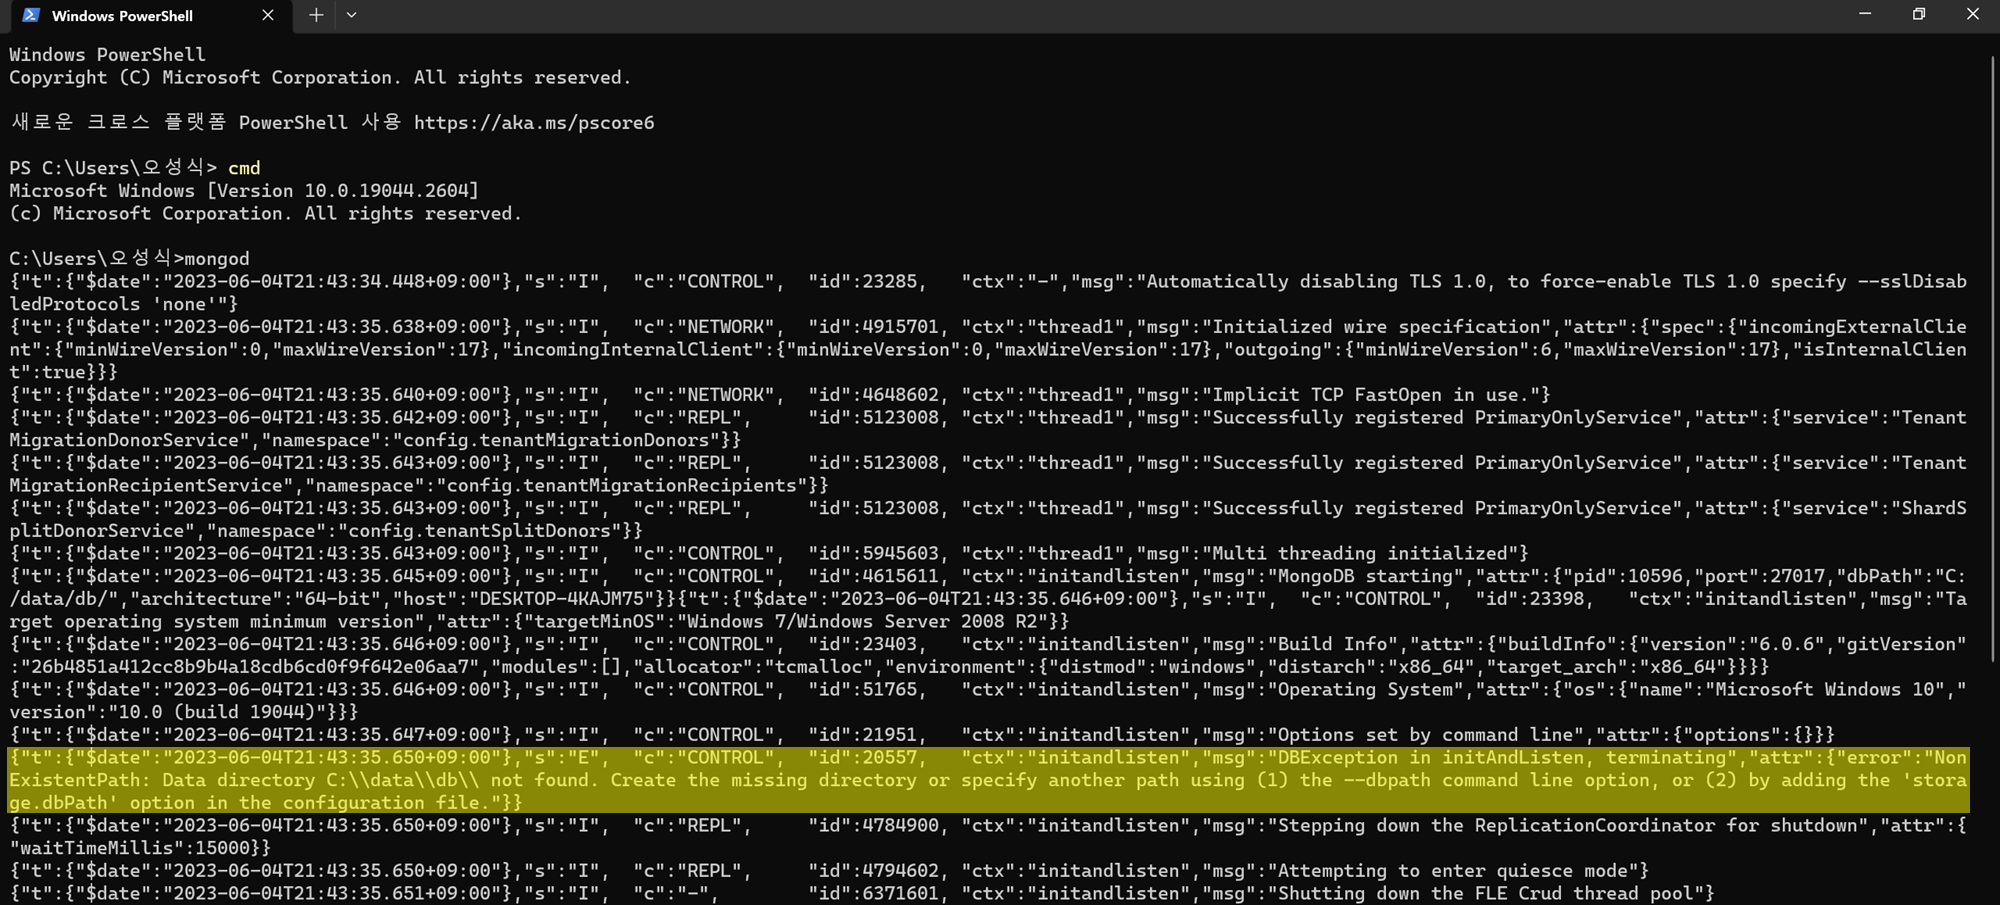Click the 'Copyright (C) Microsoft Corporation' line
Screen dimensions: 2000x905
pos(321,78)
